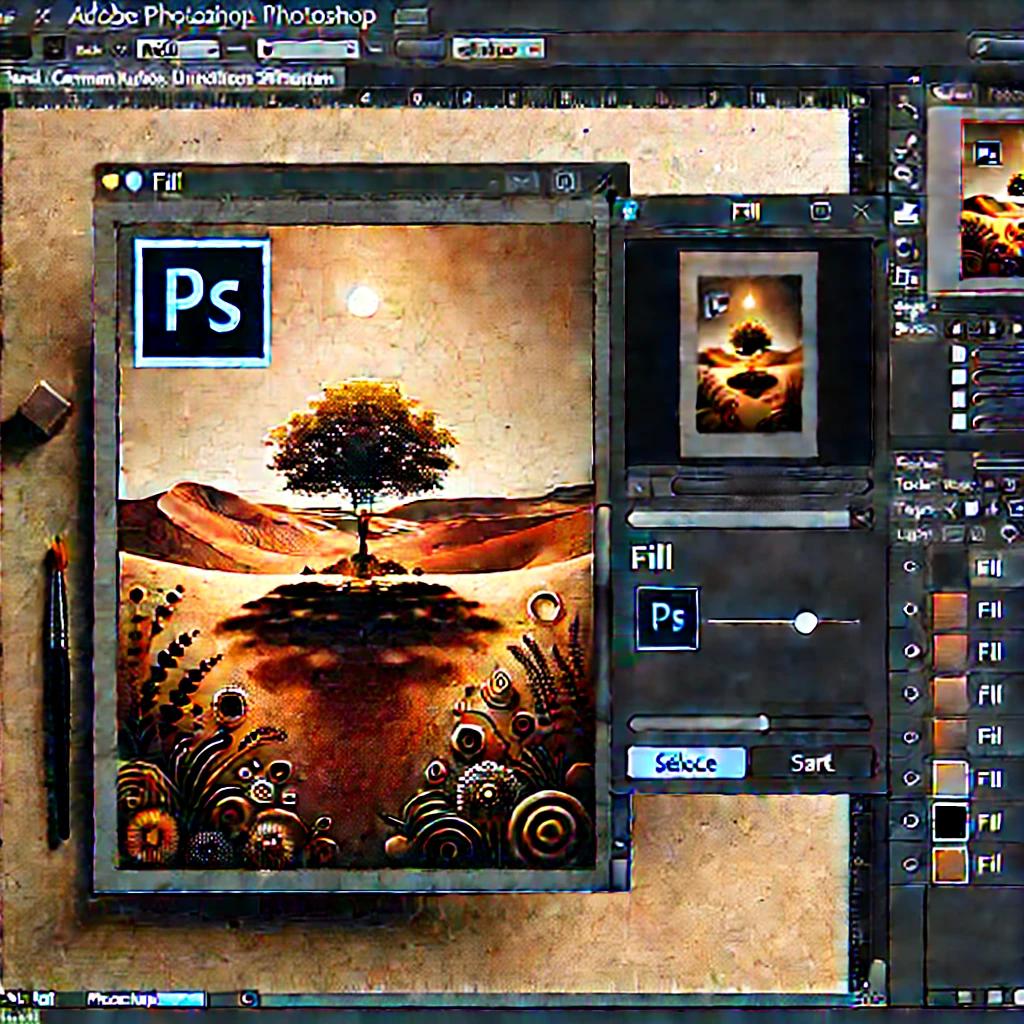Click the square icon right of the envelope icon

click(x=564, y=182)
